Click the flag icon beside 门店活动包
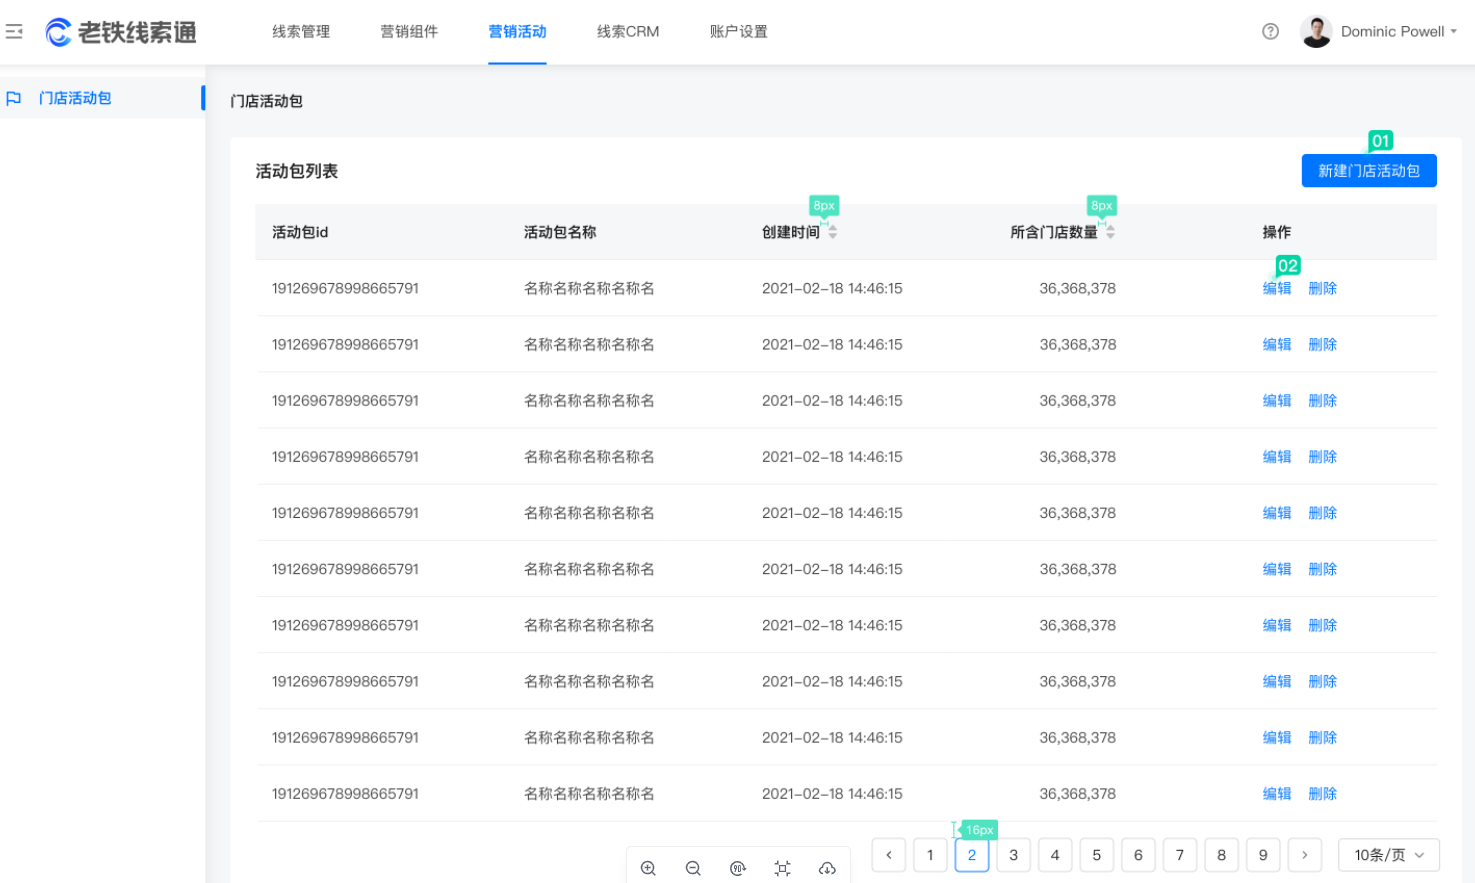The height and width of the screenshot is (883, 1475). [14, 97]
